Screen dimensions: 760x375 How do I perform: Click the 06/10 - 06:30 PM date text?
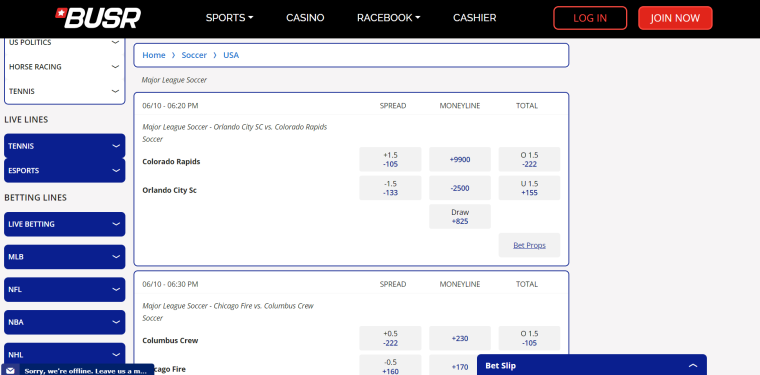tap(170, 284)
